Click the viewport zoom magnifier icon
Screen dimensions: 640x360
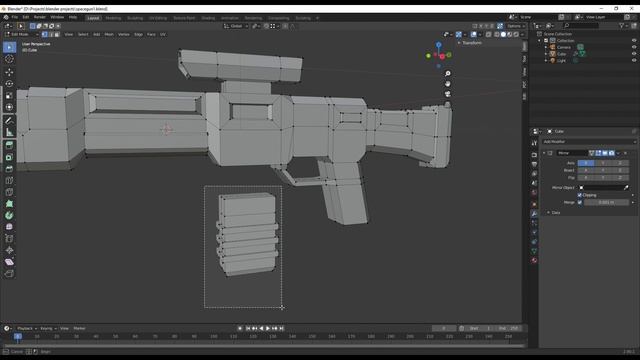[448, 73]
